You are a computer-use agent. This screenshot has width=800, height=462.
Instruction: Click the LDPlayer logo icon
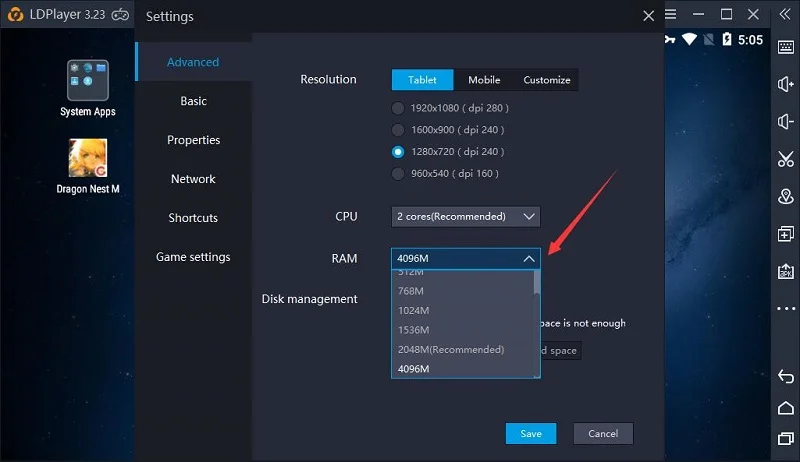tap(15, 14)
